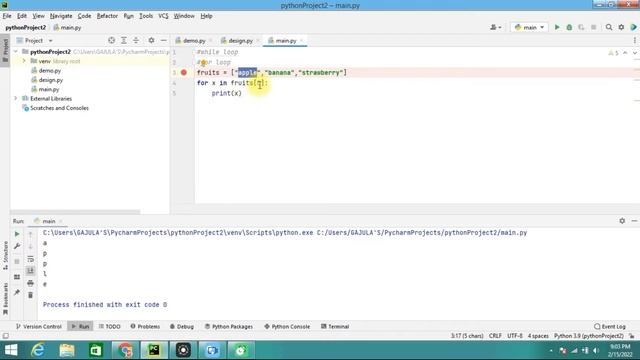Open the Terminal tool window
The width and height of the screenshot is (640, 360).
(335, 327)
